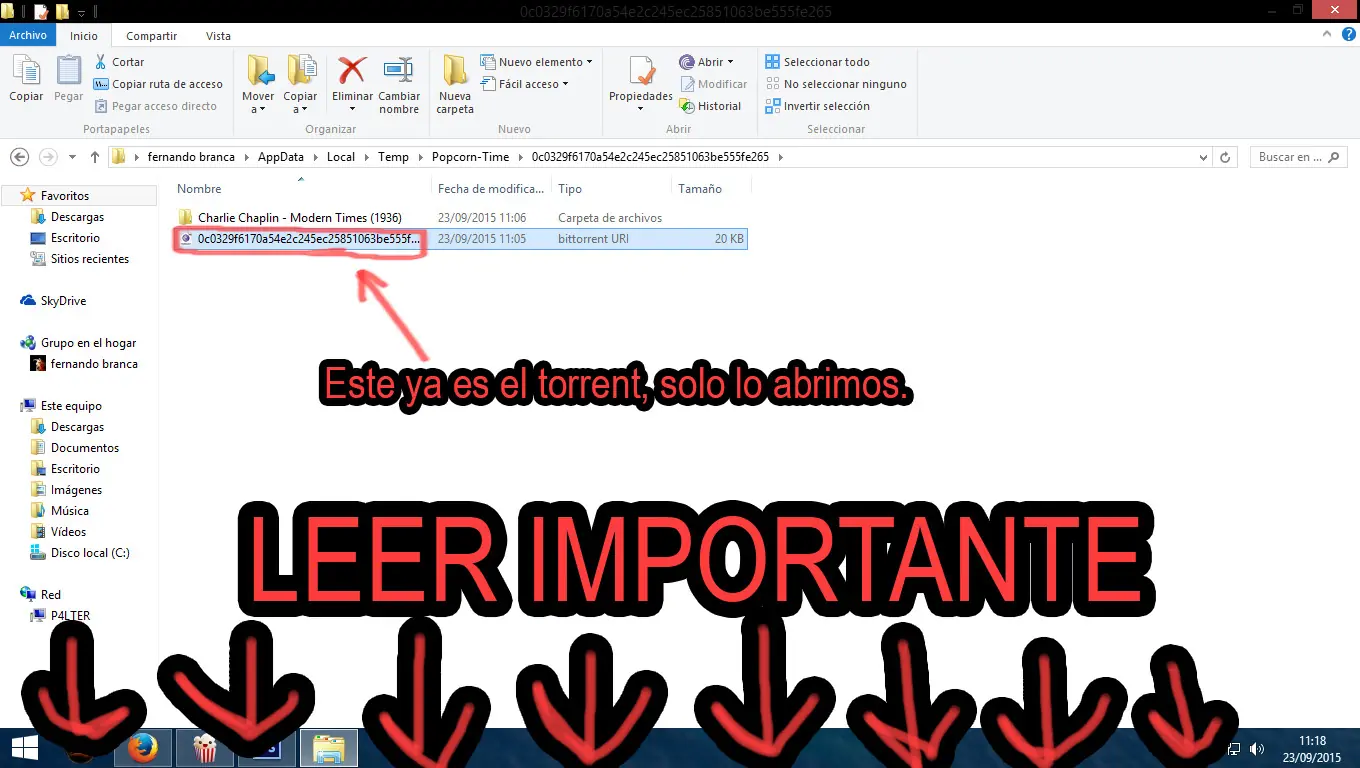Select the 0c0329f6170a54e2c245 torrent file
1360x768 pixels.
tap(460, 239)
